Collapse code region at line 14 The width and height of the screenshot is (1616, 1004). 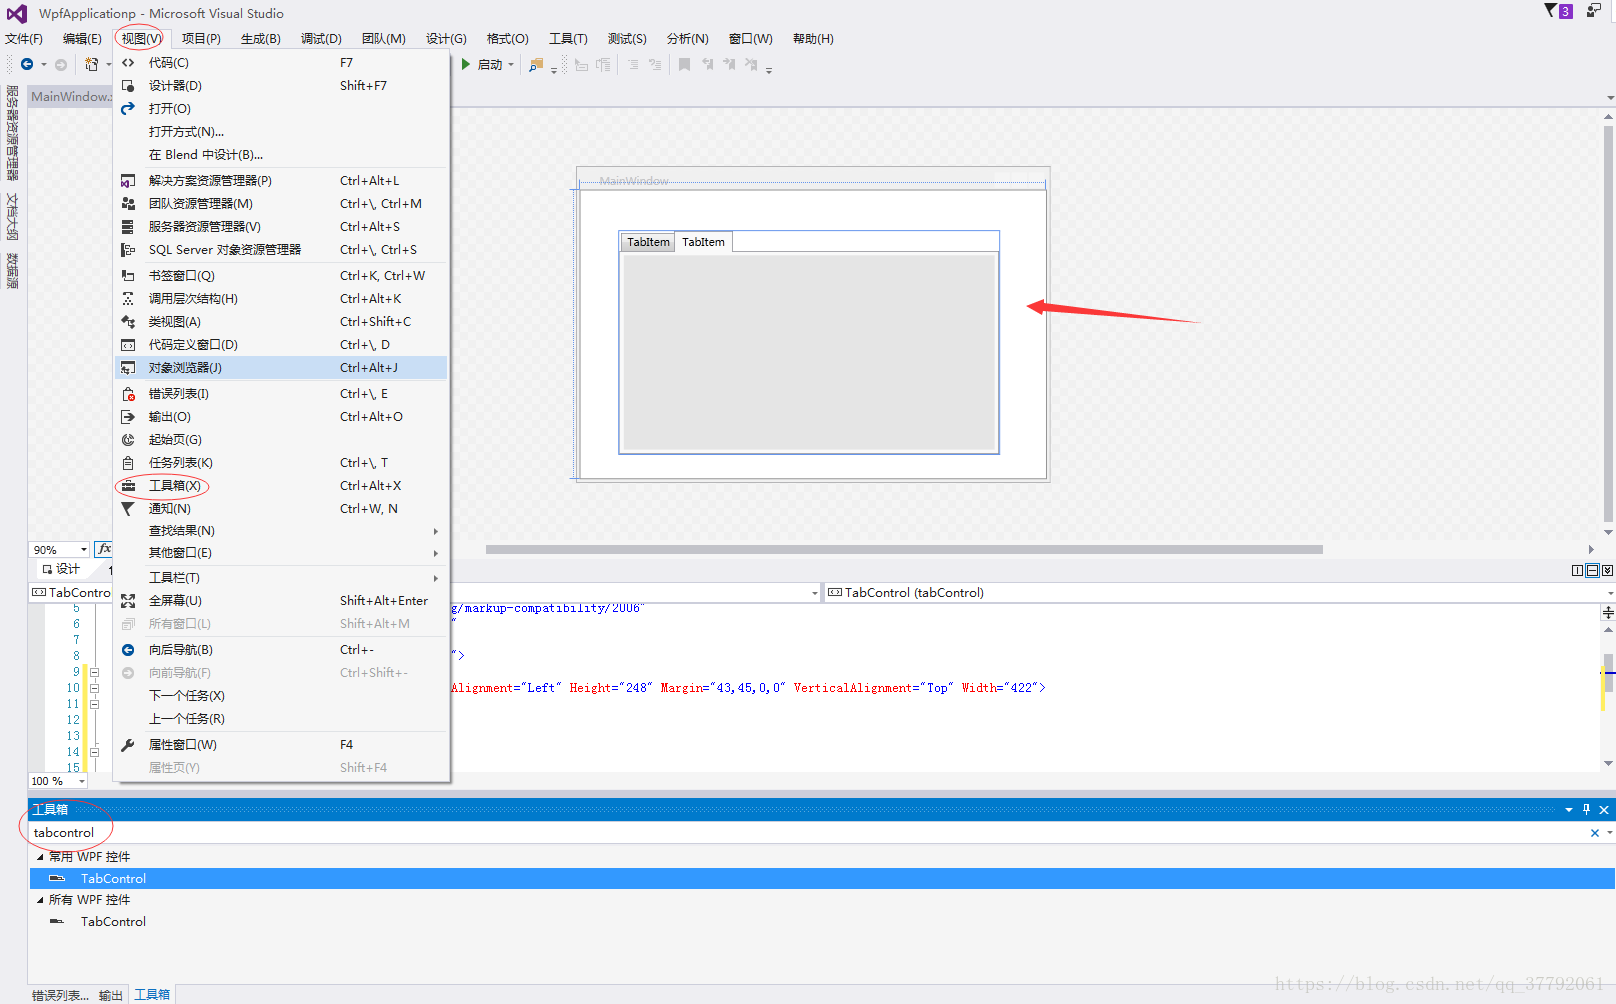click(x=94, y=752)
